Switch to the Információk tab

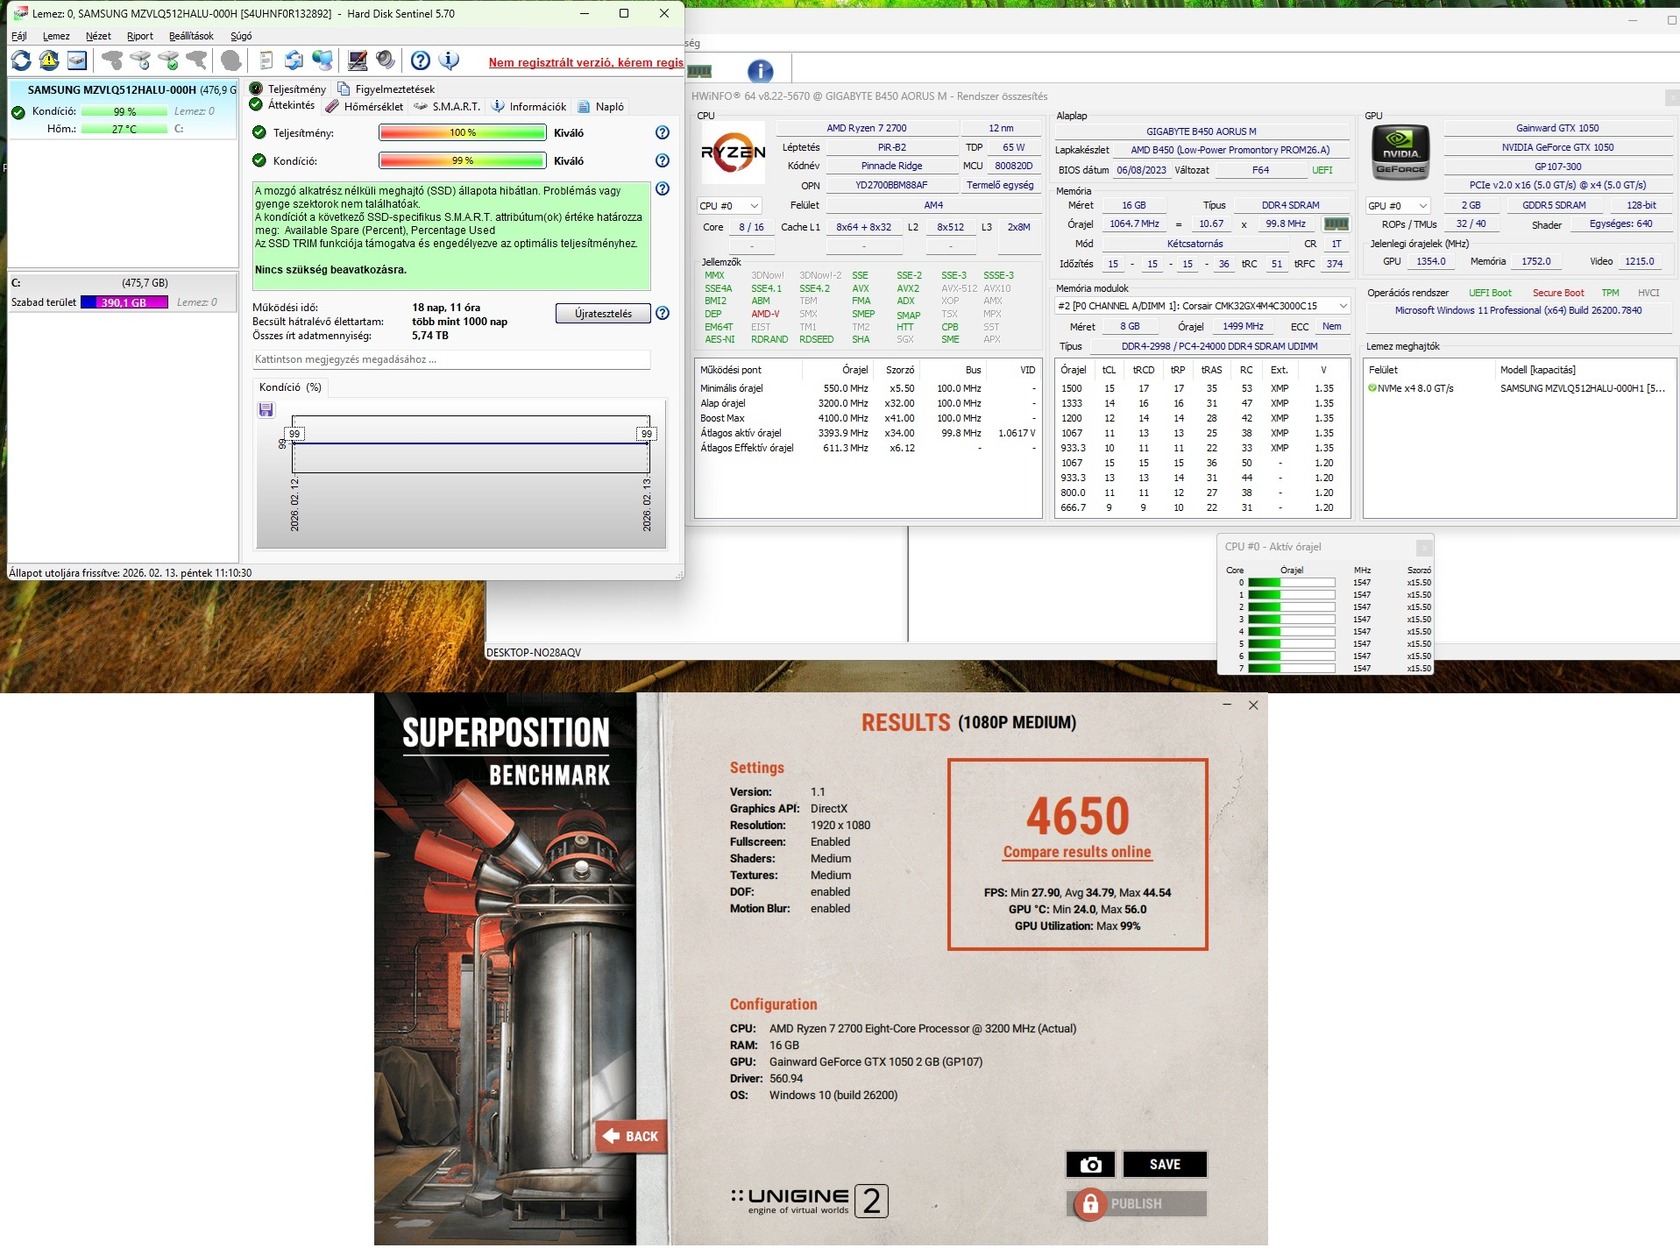point(529,106)
